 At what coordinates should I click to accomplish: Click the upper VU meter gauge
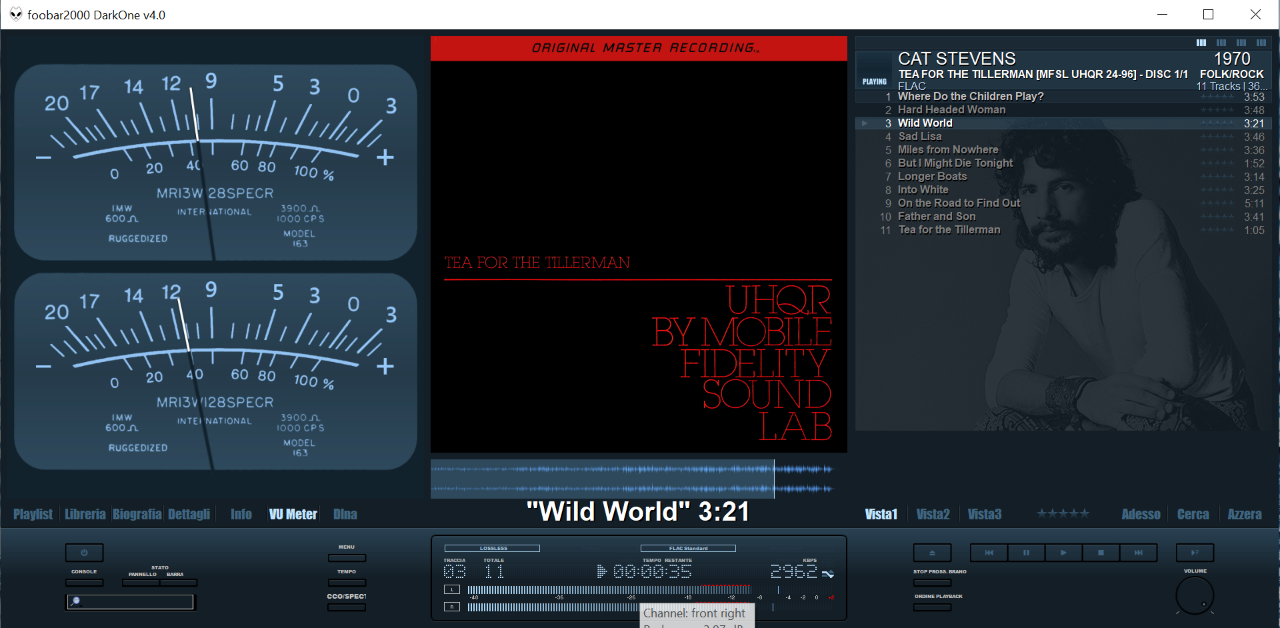215,163
